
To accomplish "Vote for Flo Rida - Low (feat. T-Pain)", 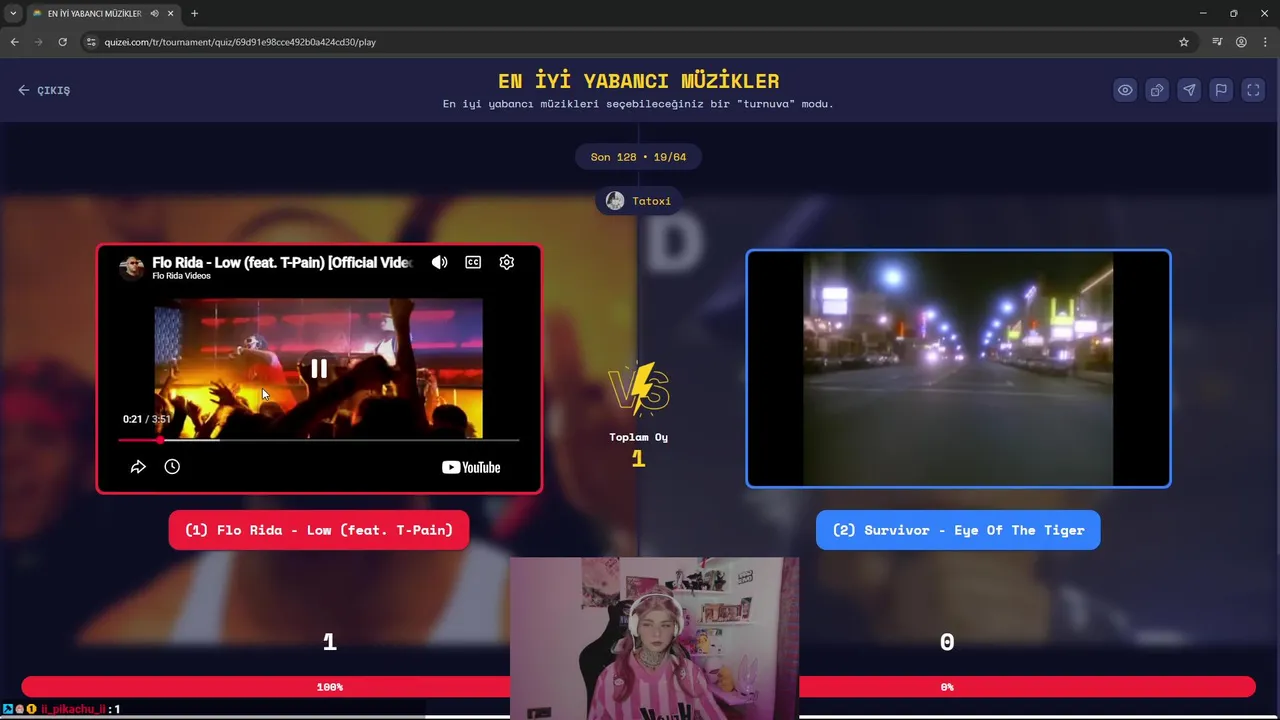I will [x=319, y=530].
